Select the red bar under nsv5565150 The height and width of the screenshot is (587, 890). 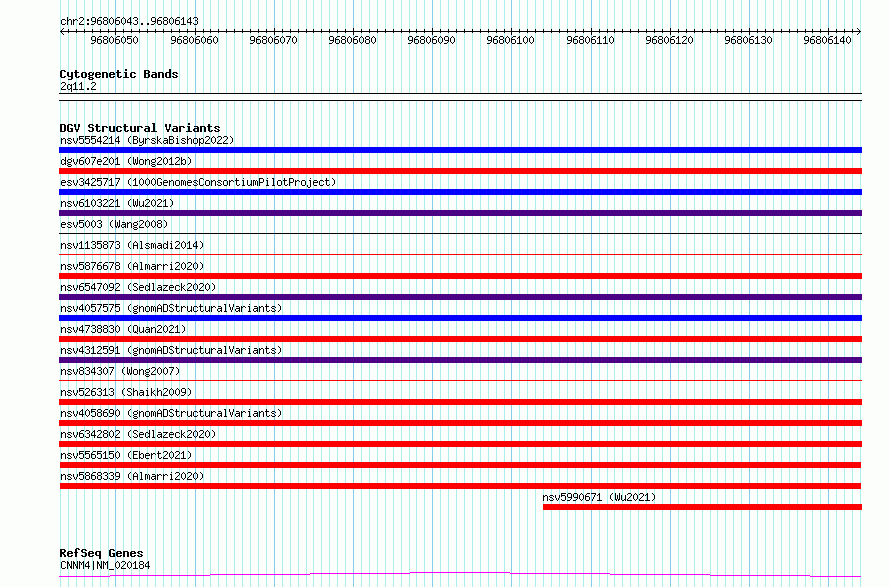coord(460,465)
